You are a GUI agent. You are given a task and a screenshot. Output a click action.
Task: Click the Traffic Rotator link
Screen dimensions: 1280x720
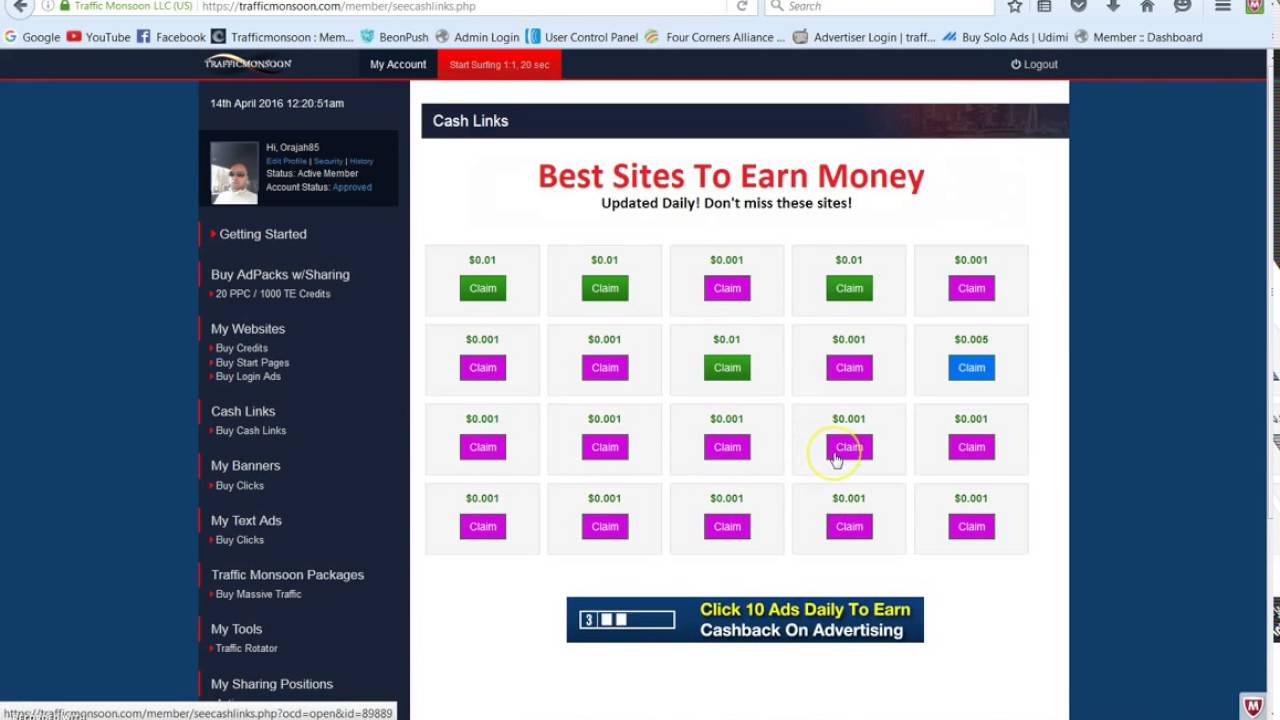246,649
